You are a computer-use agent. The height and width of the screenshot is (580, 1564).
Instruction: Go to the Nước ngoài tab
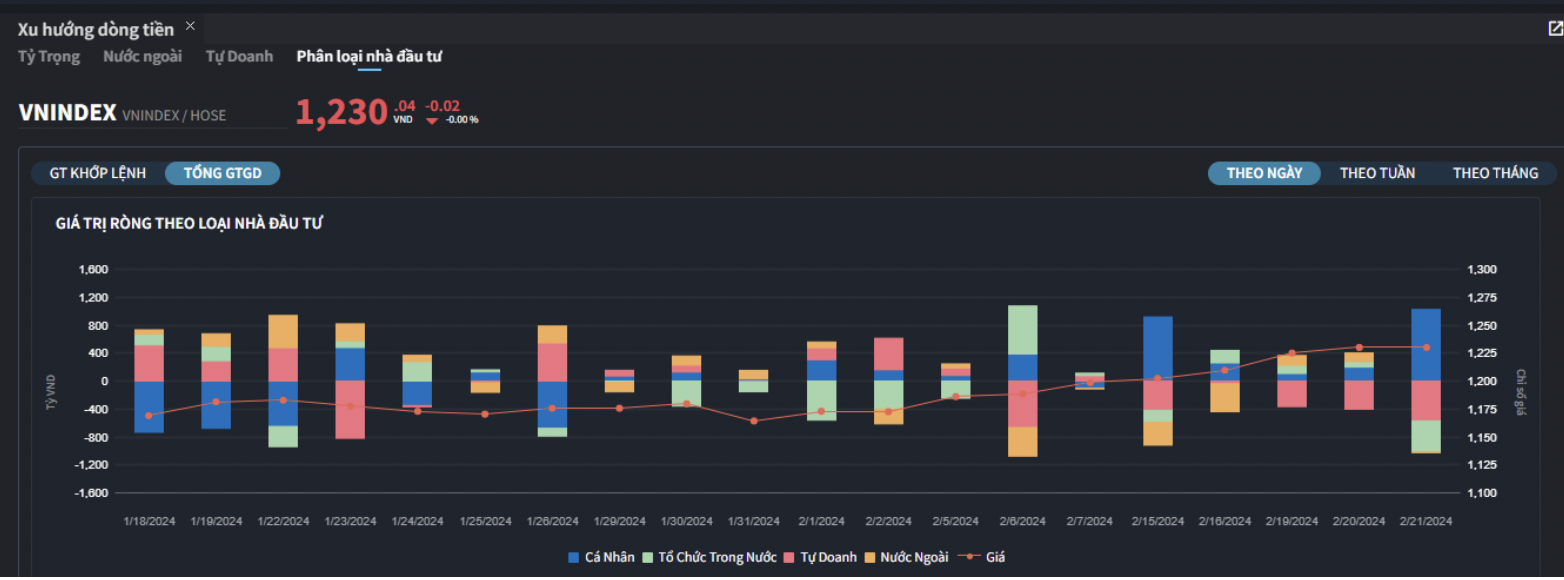pyautogui.click(x=142, y=56)
